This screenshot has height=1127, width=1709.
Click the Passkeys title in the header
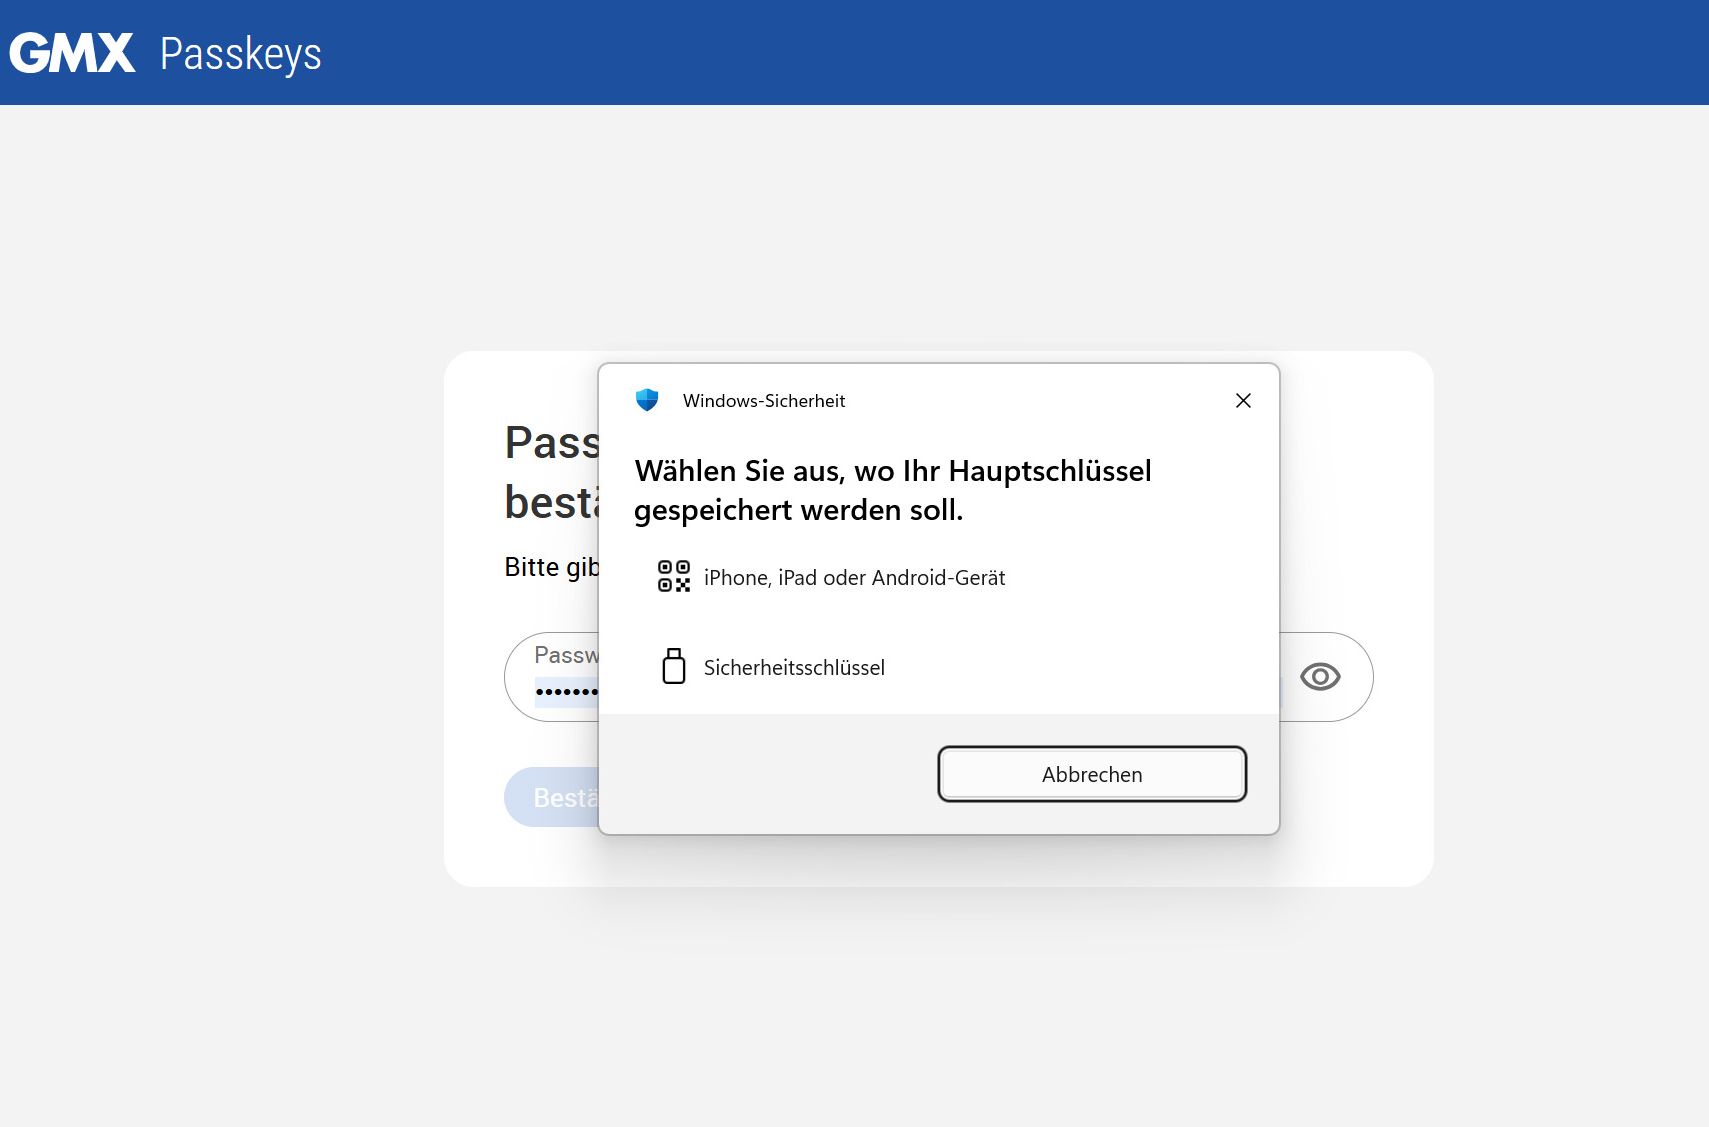click(241, 54)
